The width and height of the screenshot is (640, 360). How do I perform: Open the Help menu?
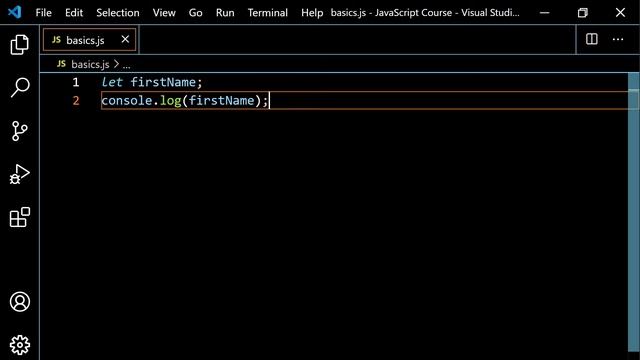coord(312,13)
